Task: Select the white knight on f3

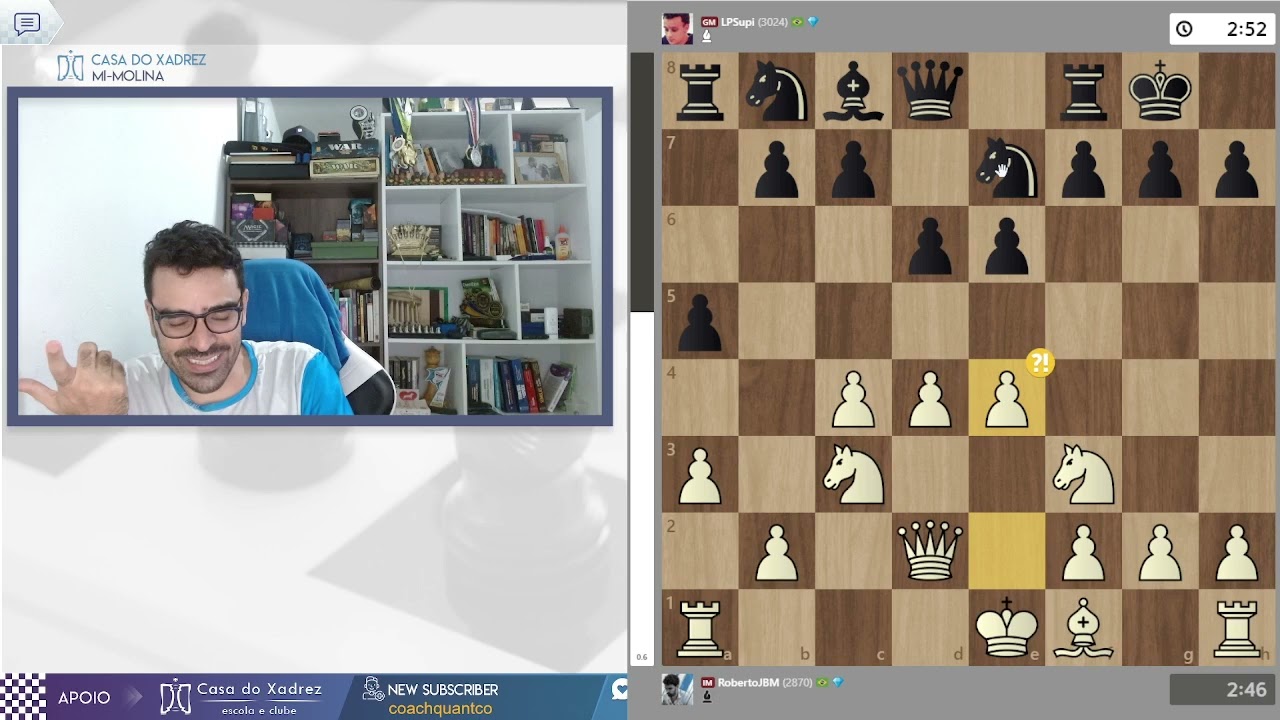Action: click(x=1083, y=474)
